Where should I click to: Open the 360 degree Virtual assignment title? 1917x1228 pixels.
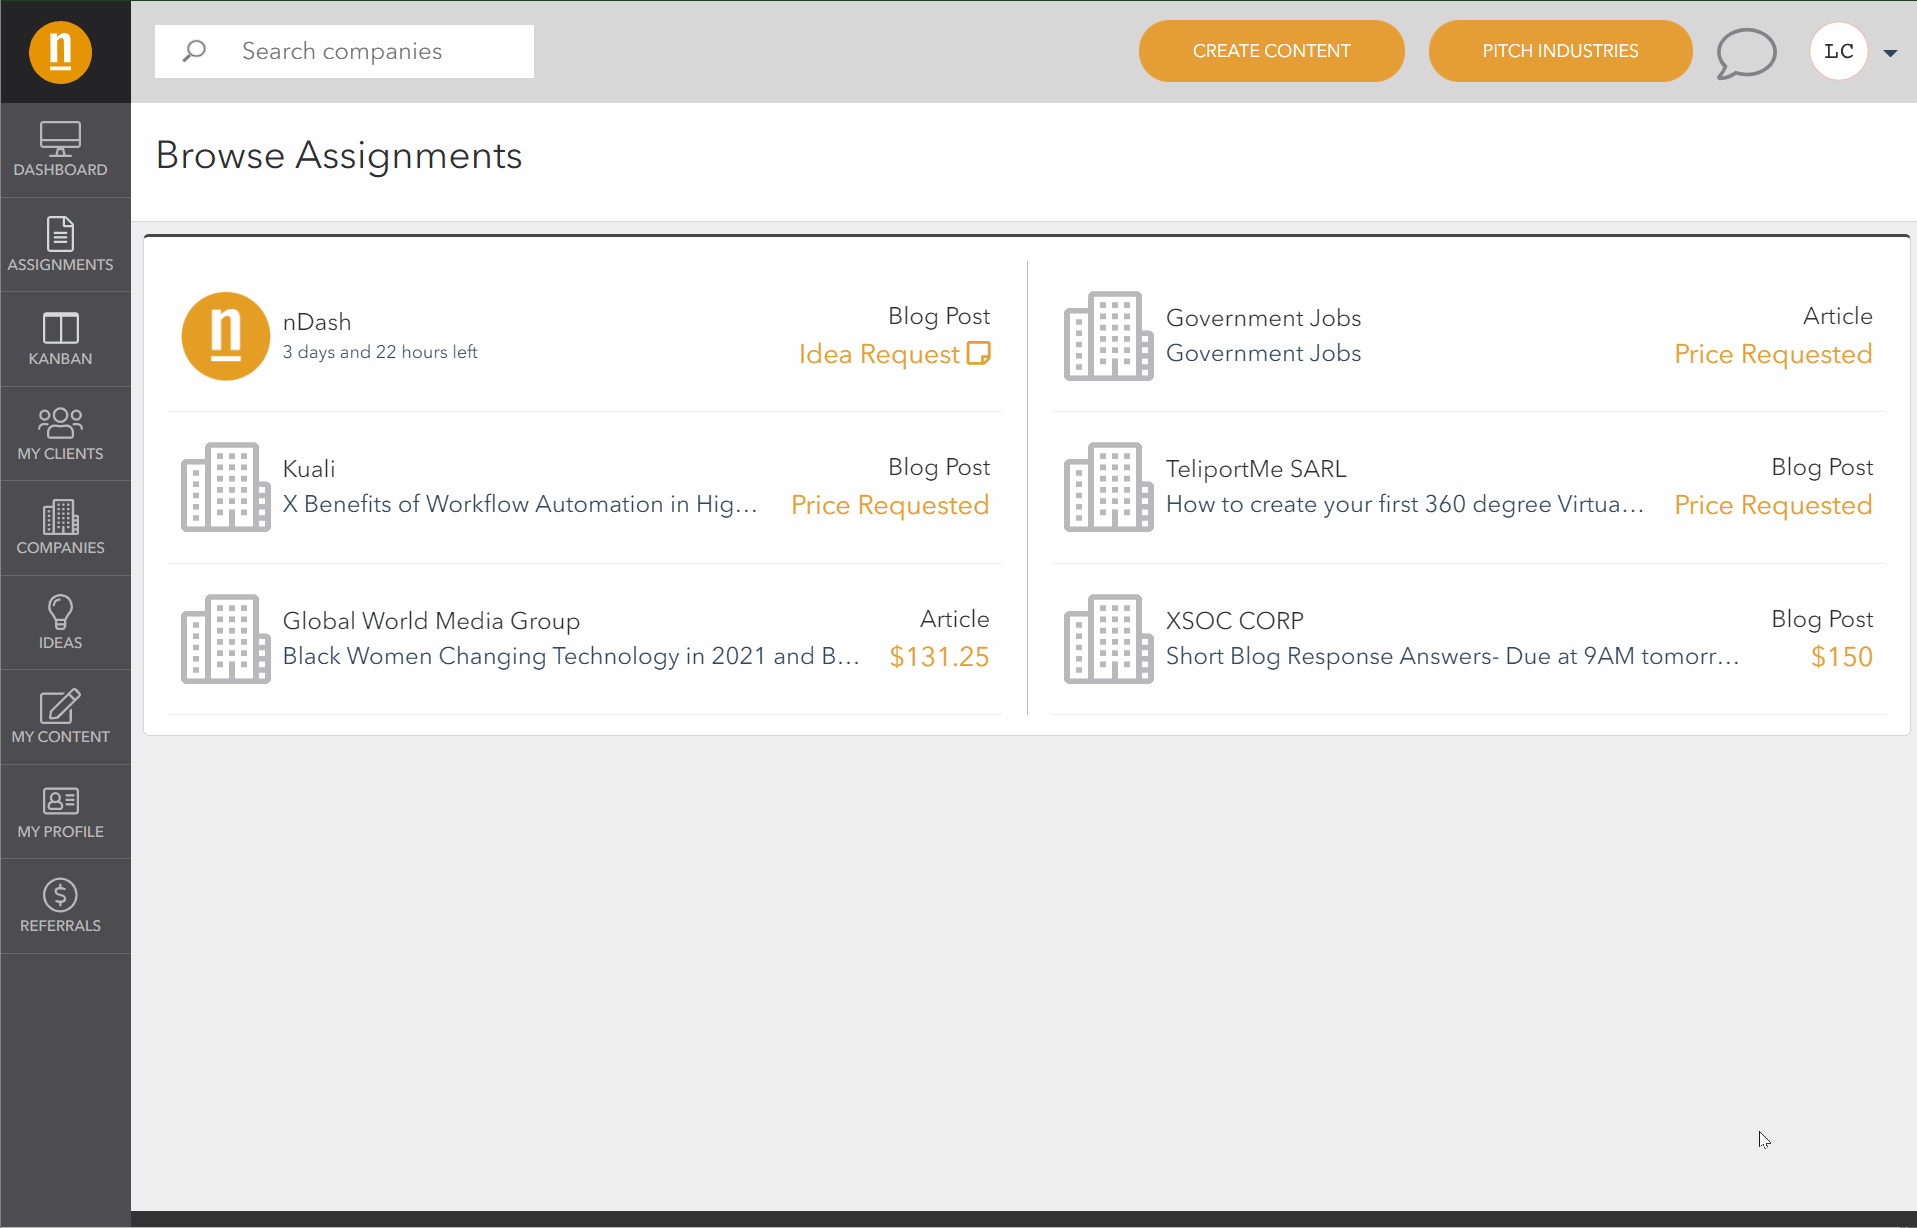click(1405, 504)
